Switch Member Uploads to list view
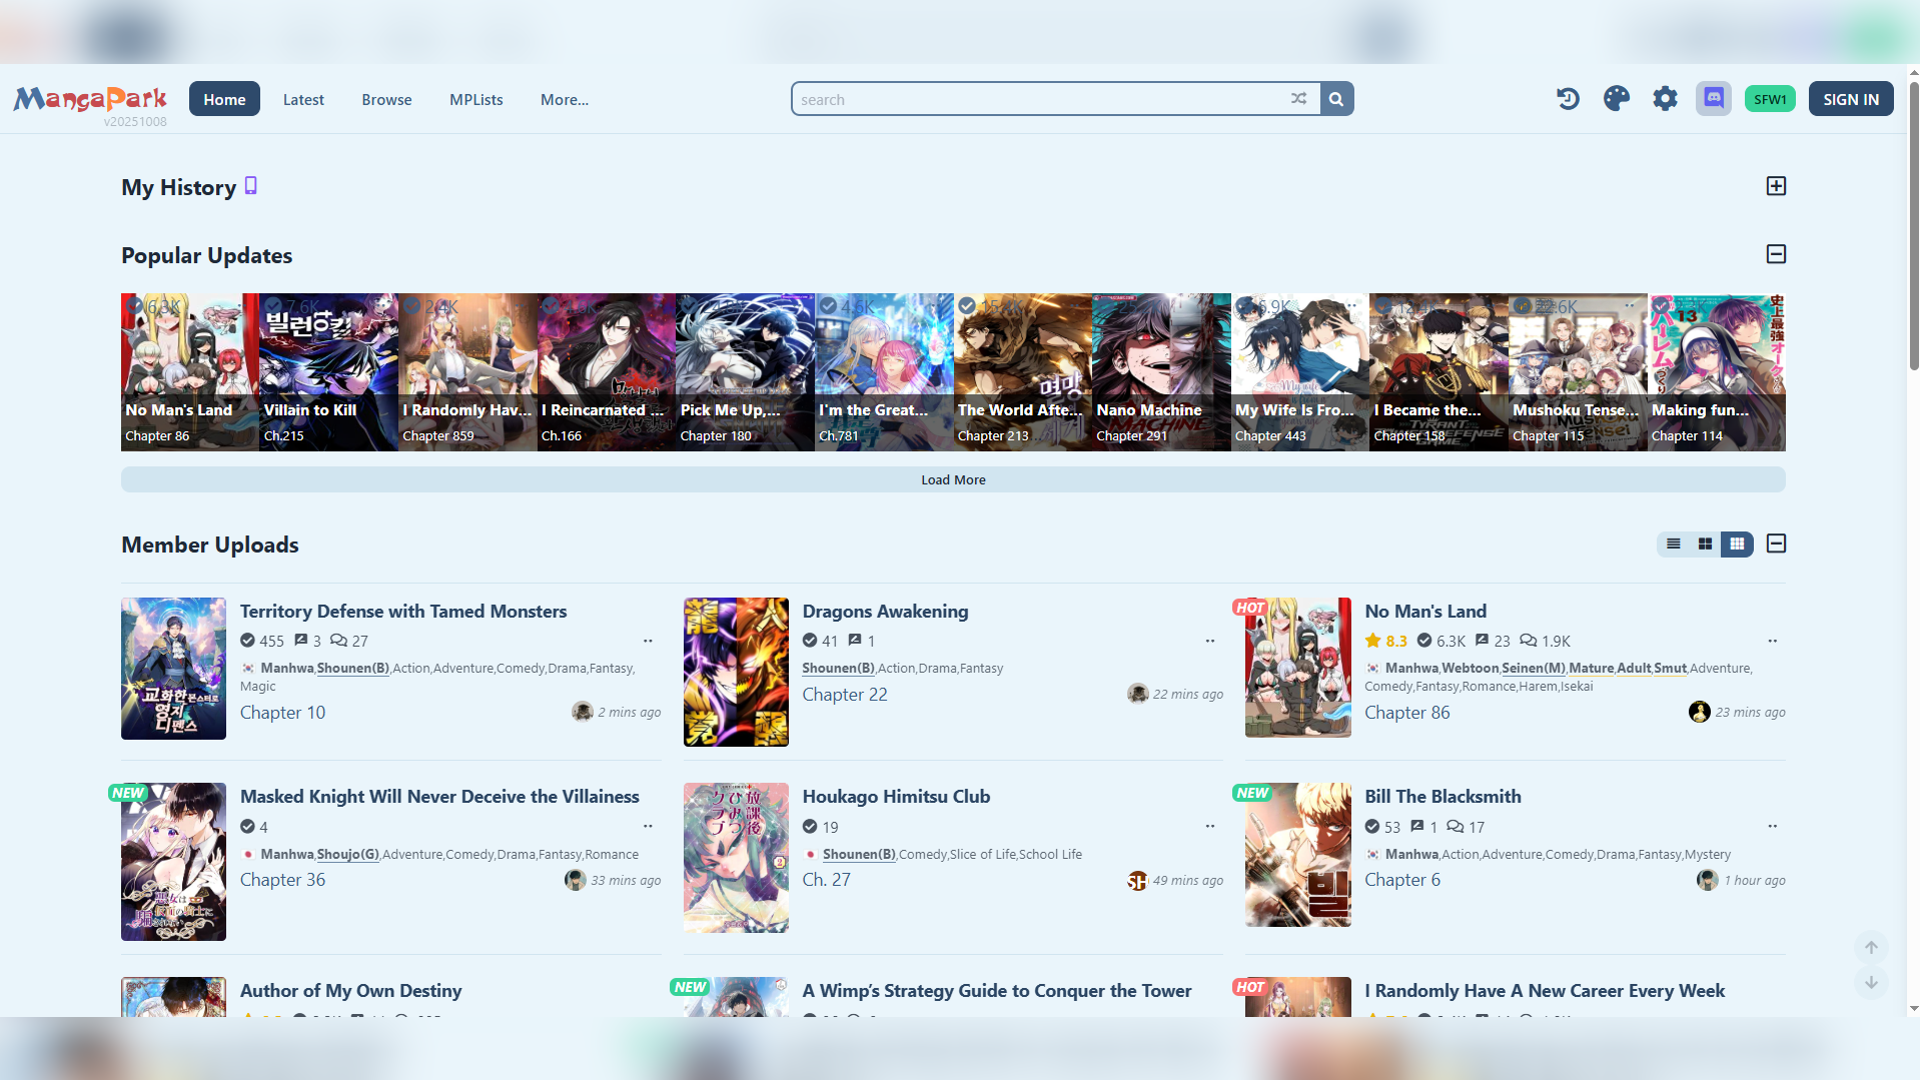This screenshot has height=1080, width=1920. tap(1673, 544)
